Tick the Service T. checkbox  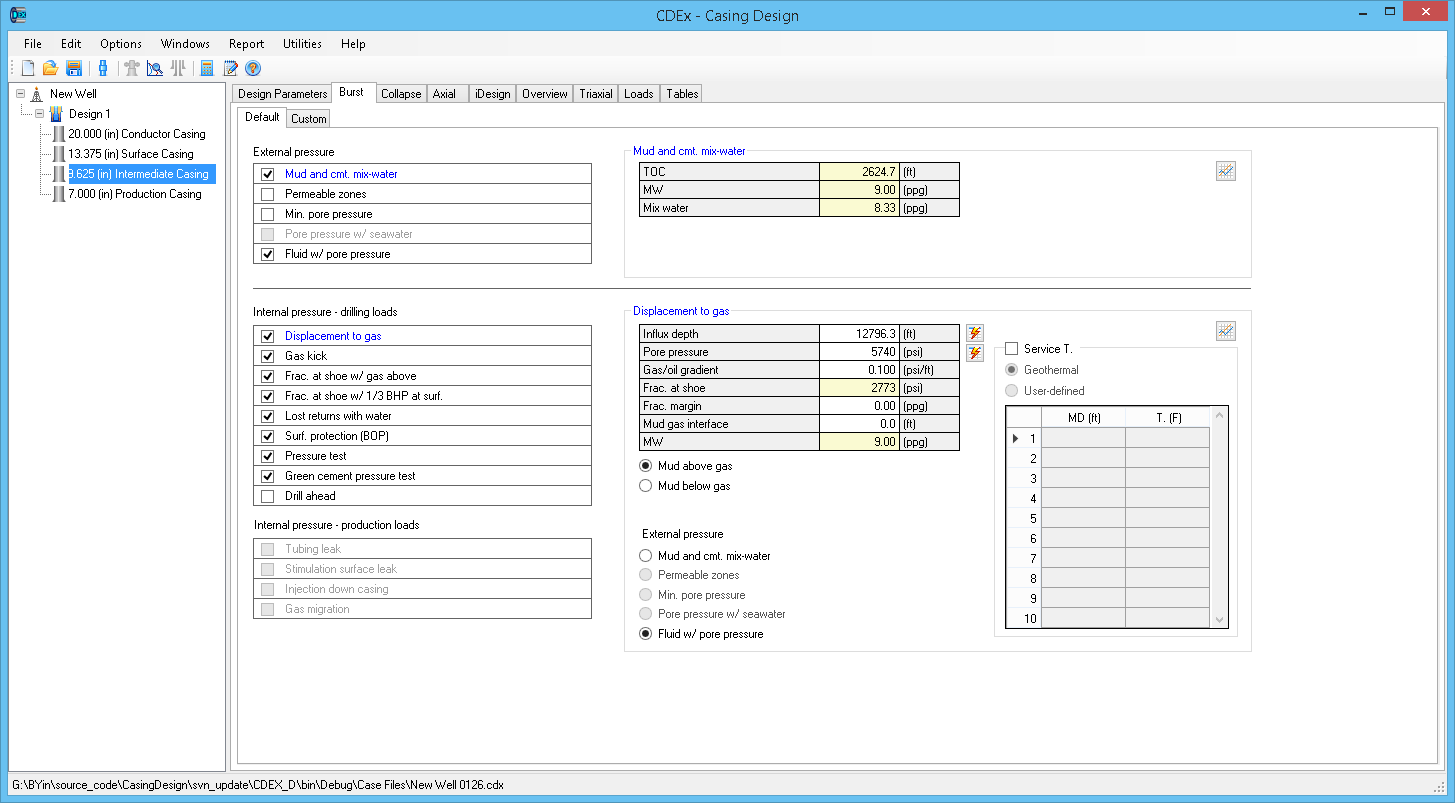pos(1011,349)
